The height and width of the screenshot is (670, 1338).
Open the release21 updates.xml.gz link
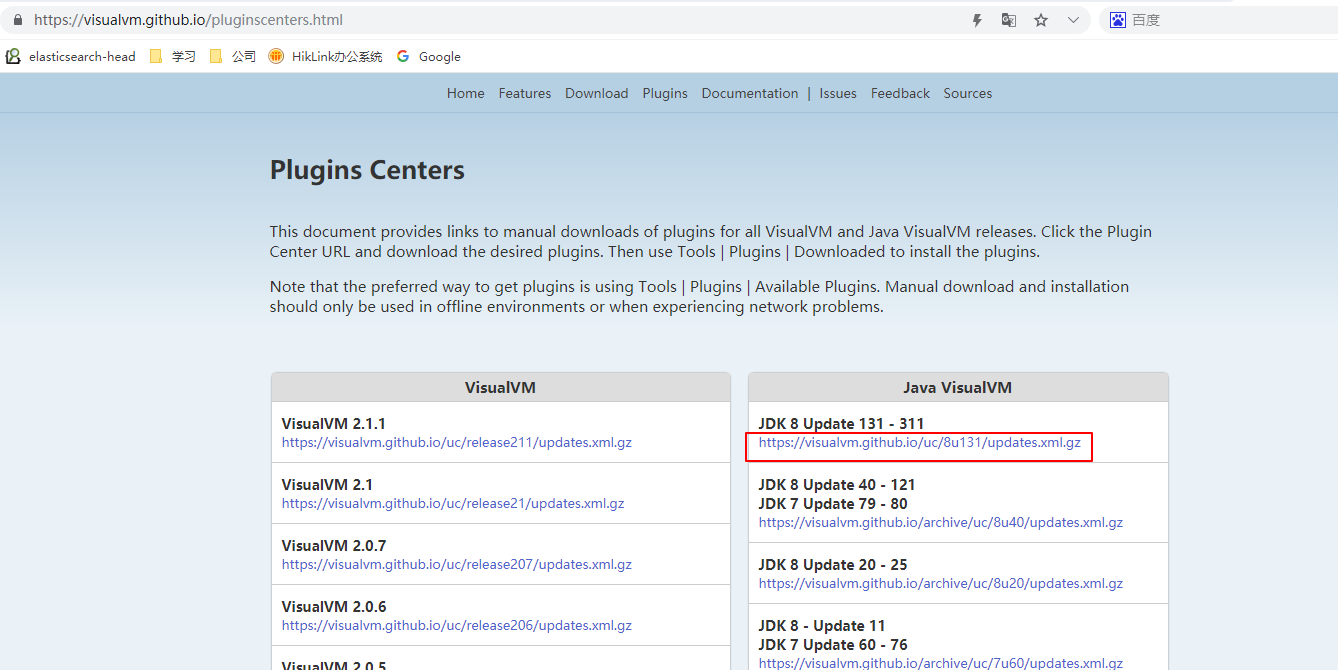tap(453, 503)
